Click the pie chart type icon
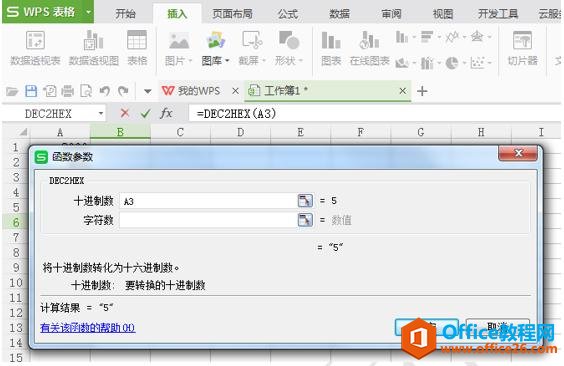Image resolution: width=564 pixels, height=366 pixels. pos(452,63)
